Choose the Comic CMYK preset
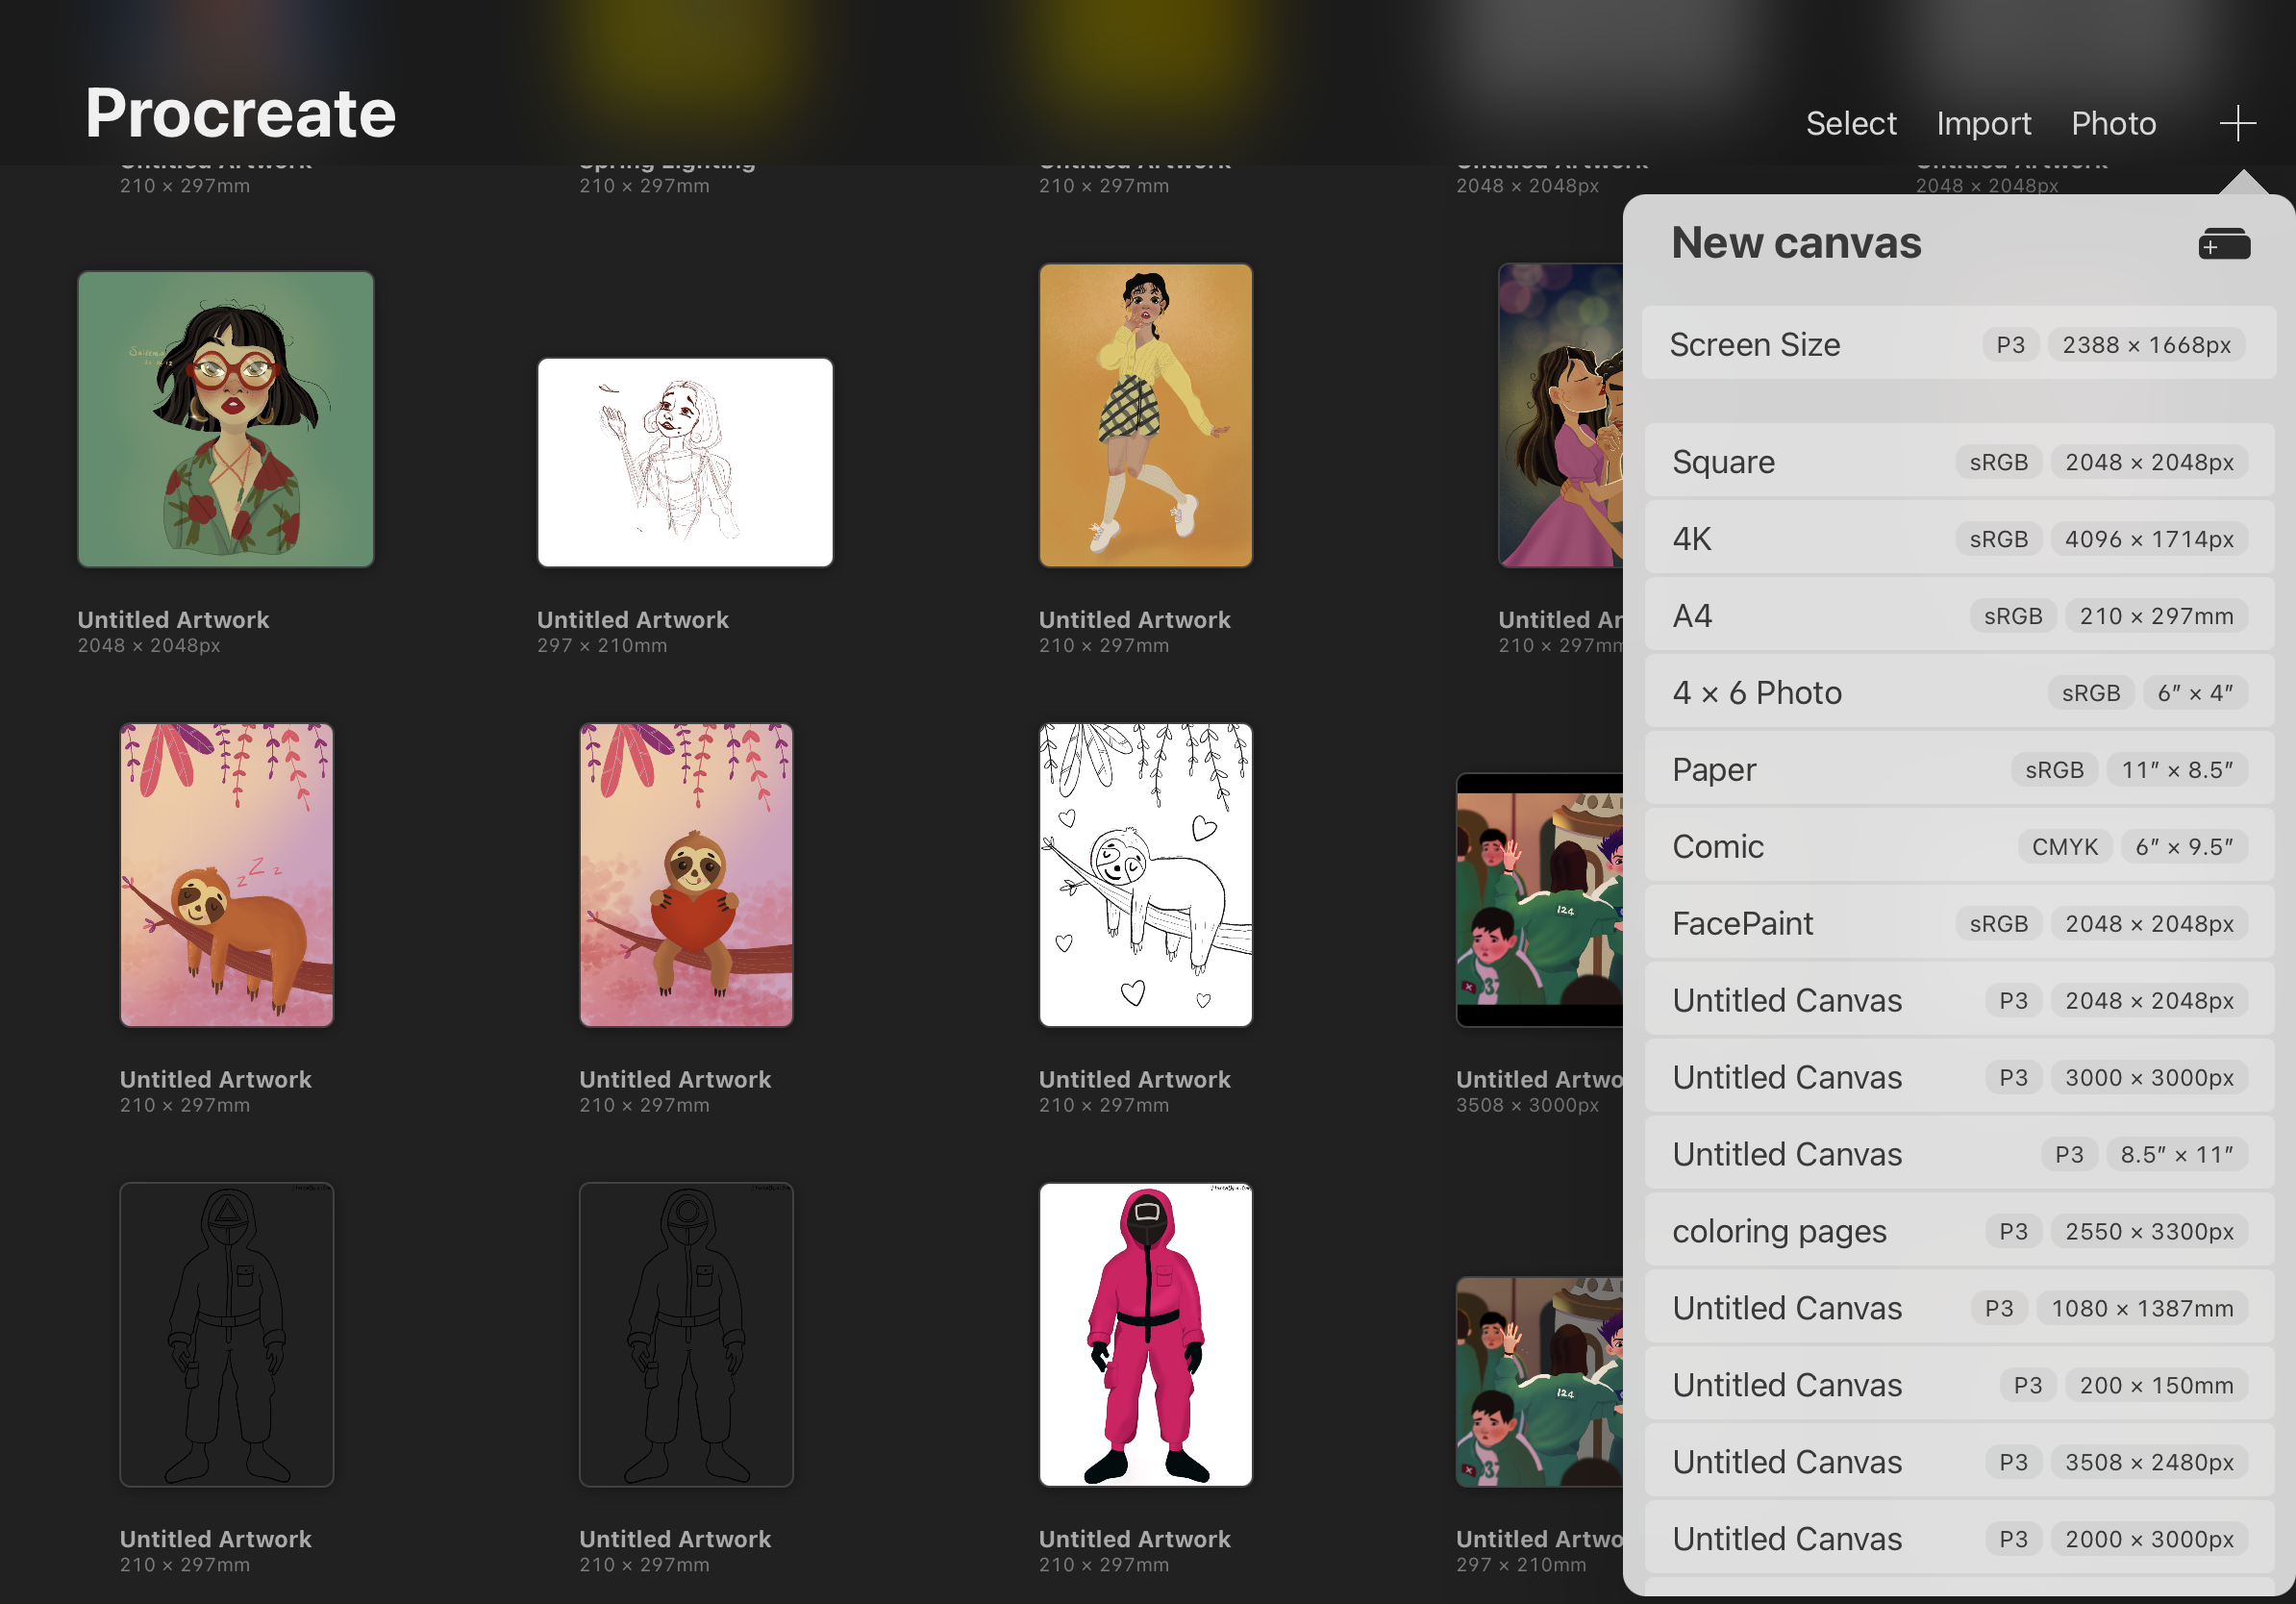 click(1959, 847)
